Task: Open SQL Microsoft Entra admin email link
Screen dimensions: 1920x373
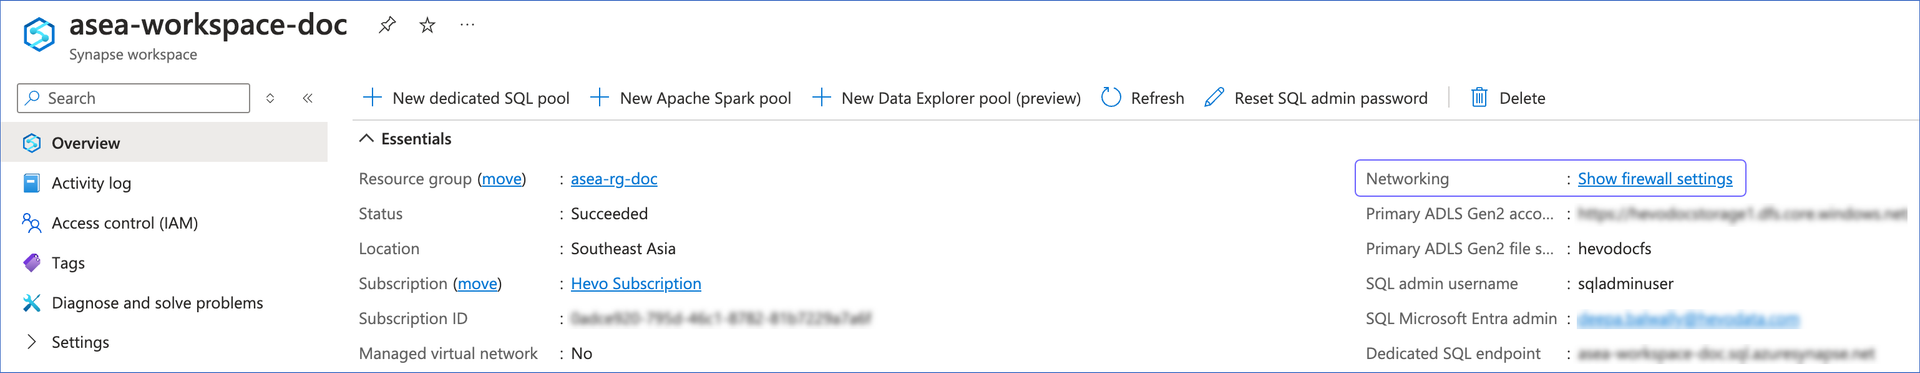Action: pos(1688,319)
